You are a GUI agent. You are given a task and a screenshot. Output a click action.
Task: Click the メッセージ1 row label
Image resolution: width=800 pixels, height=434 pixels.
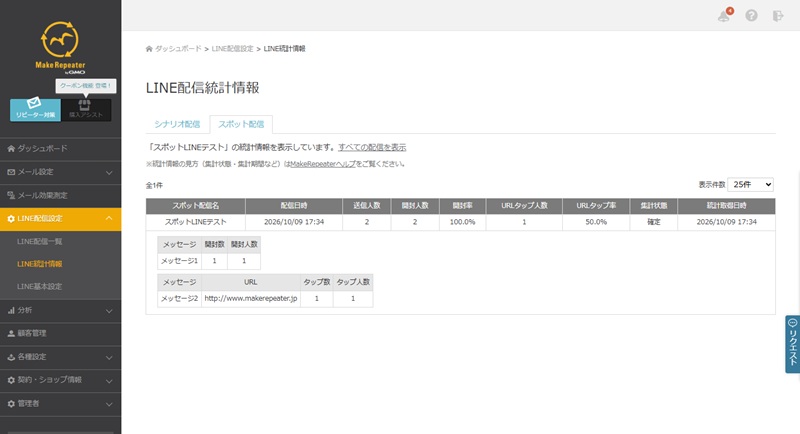click(180, 261)
